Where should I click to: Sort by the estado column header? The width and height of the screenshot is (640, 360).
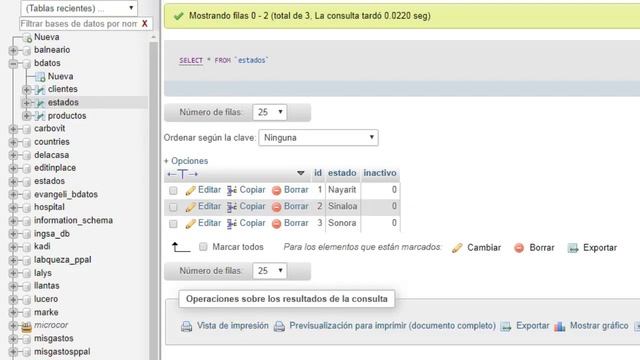(x=342, y=173)
